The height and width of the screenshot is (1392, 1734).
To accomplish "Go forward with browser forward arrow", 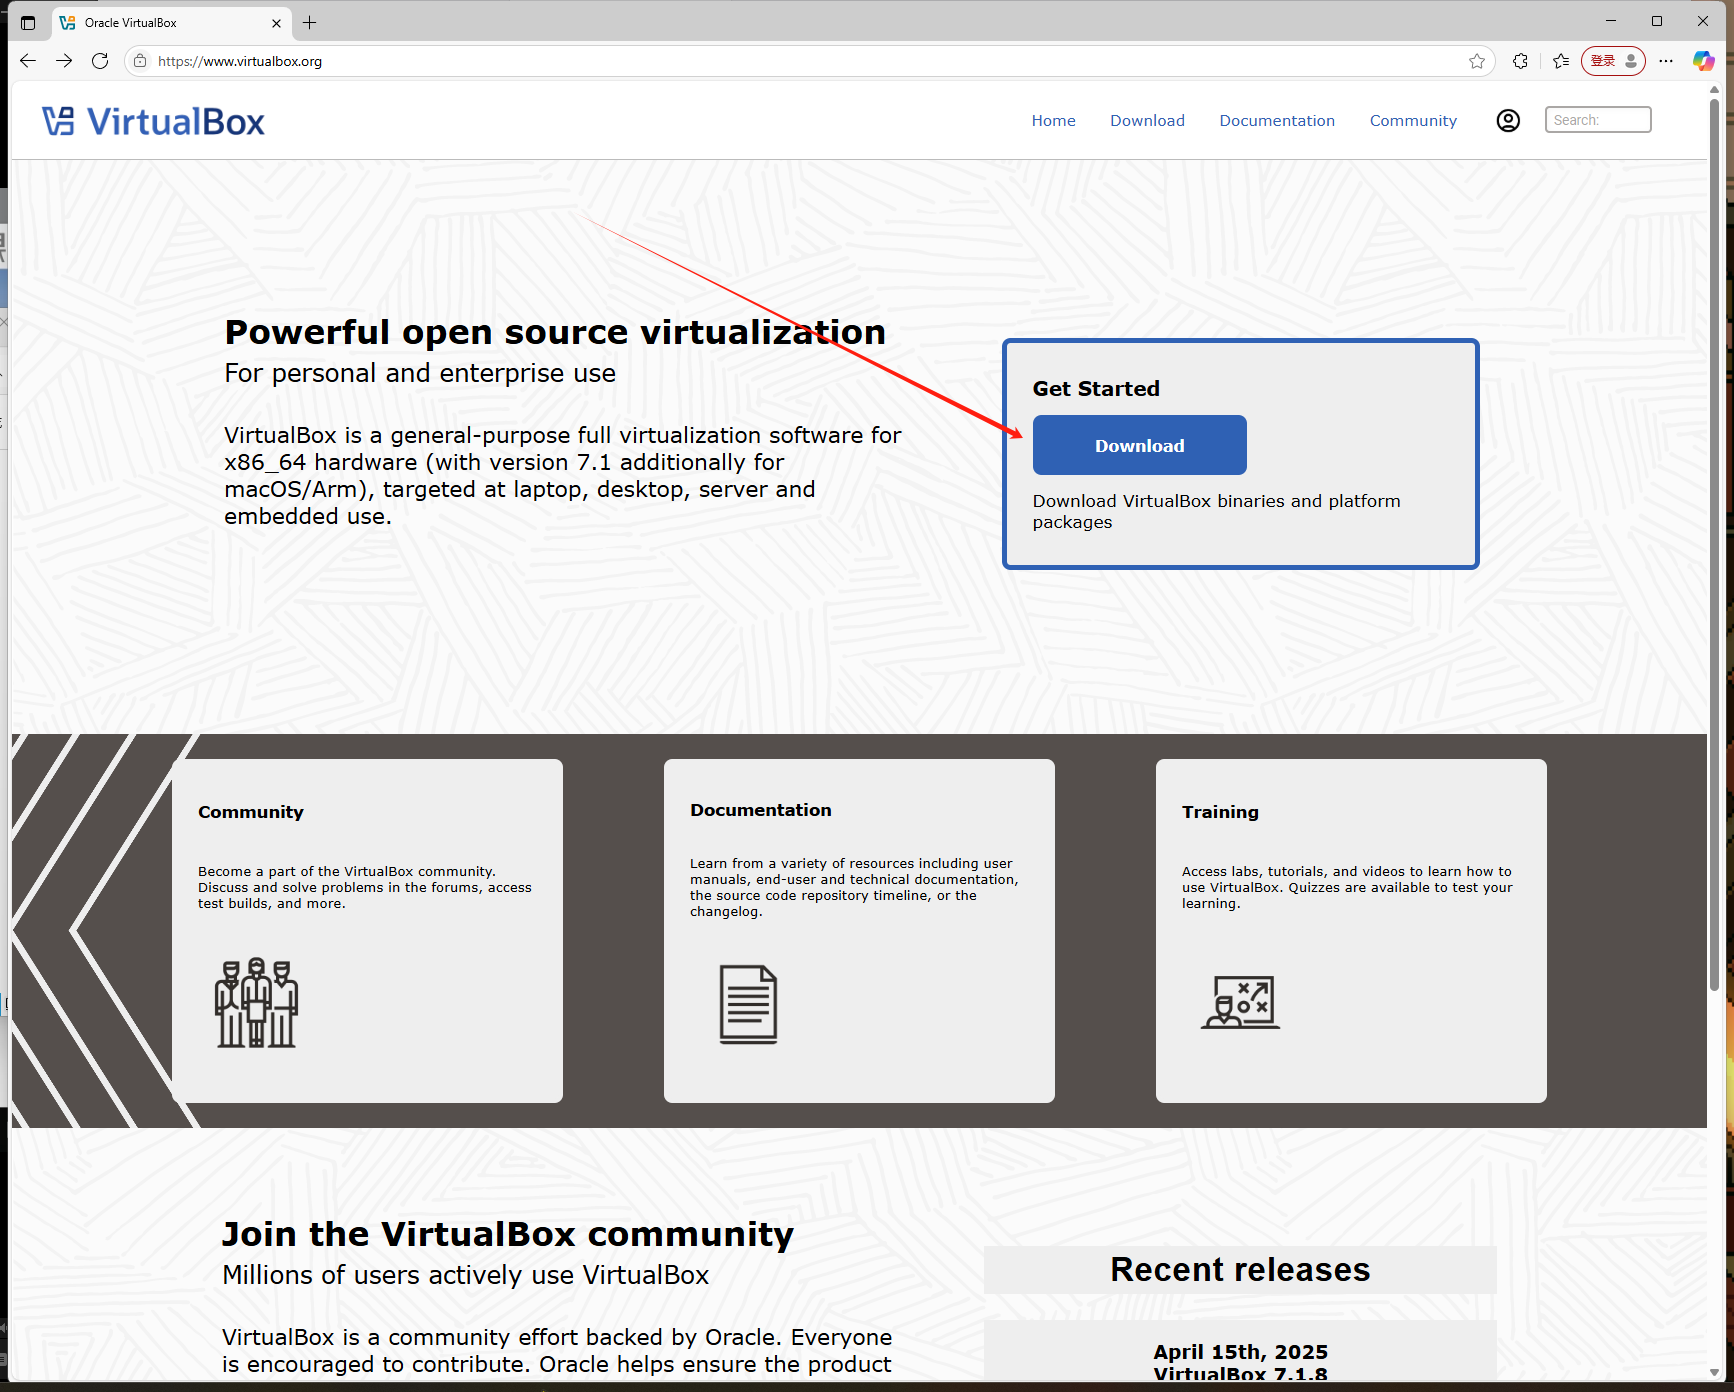I will click(64, 61).
